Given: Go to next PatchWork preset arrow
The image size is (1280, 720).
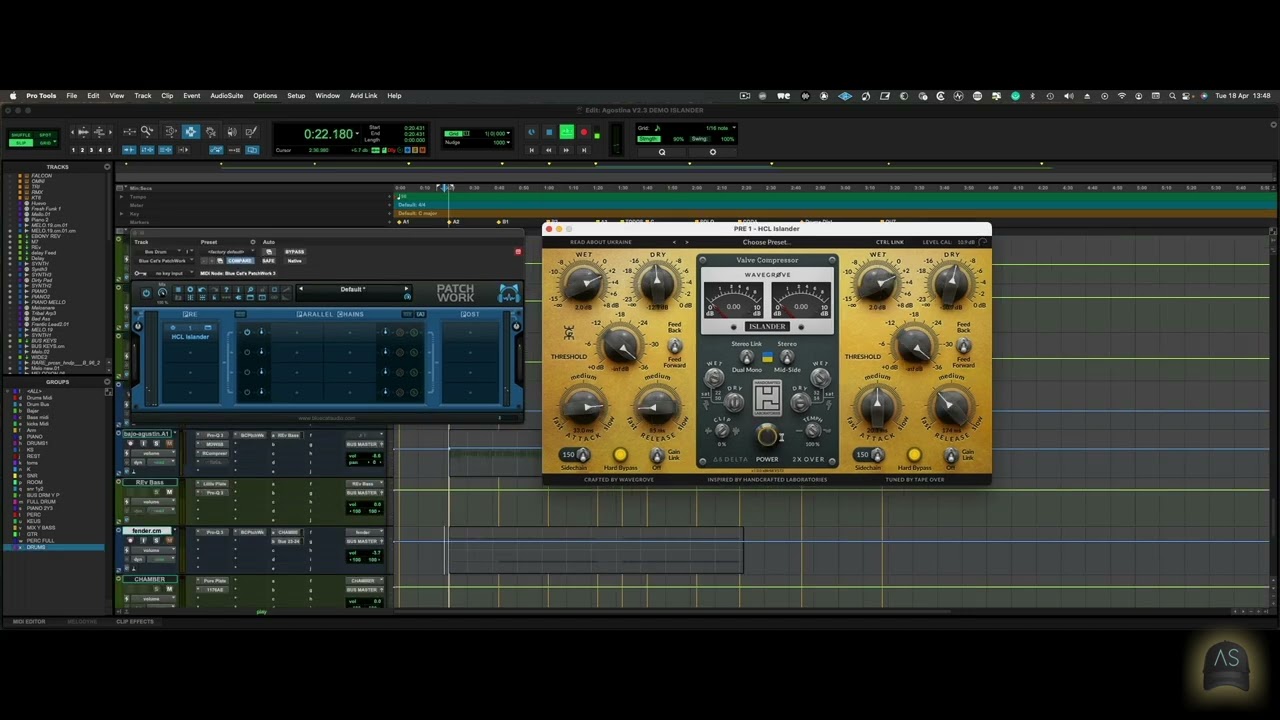Looking at the screenshot, I should point(406,288).
